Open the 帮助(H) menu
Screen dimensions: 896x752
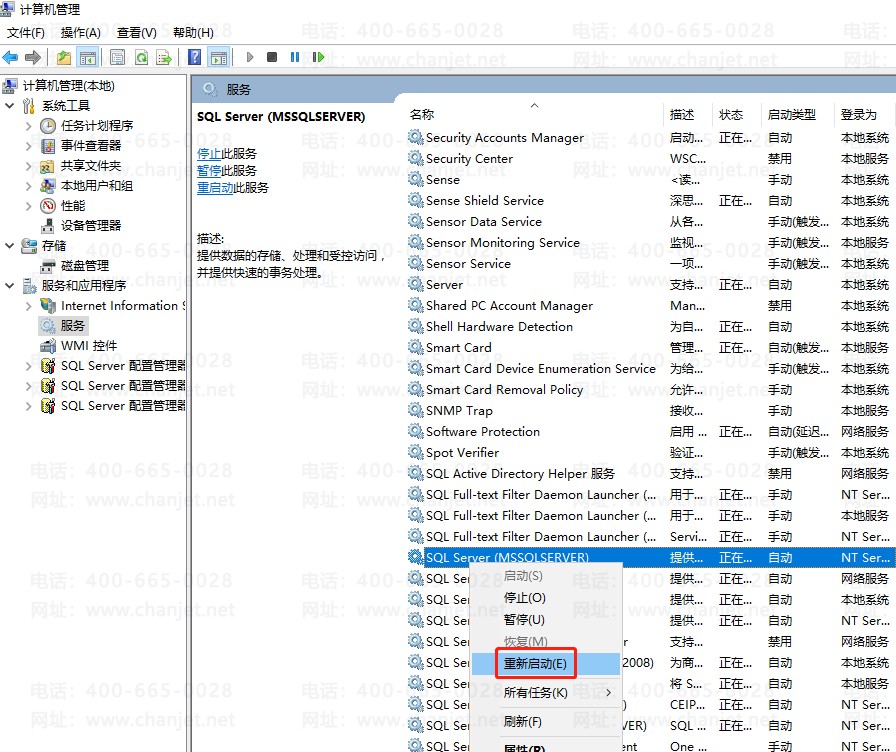(x=193, y=33)
